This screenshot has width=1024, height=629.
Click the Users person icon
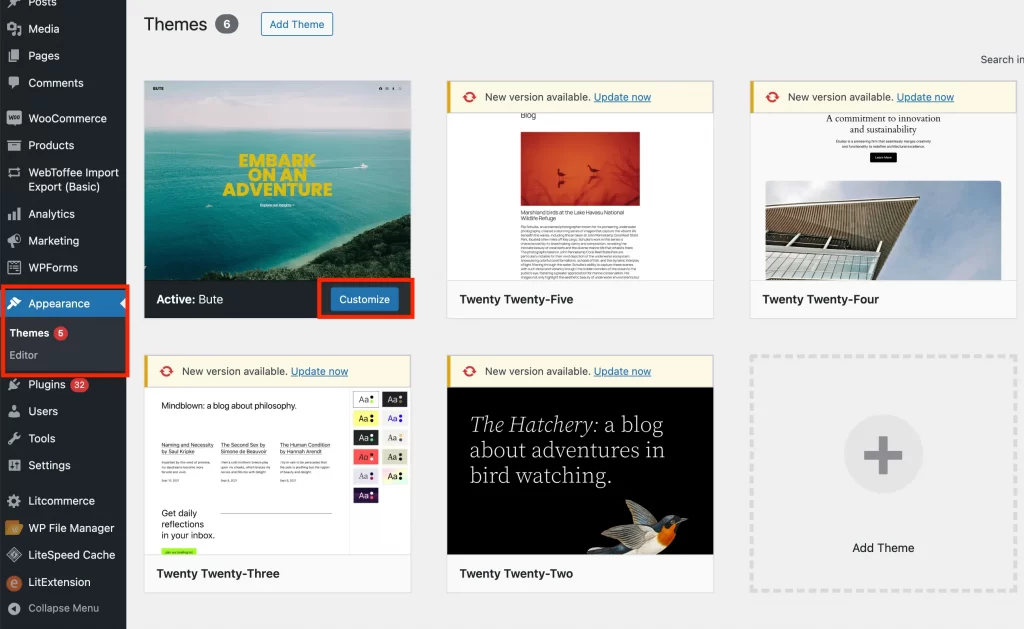[14, 411]
